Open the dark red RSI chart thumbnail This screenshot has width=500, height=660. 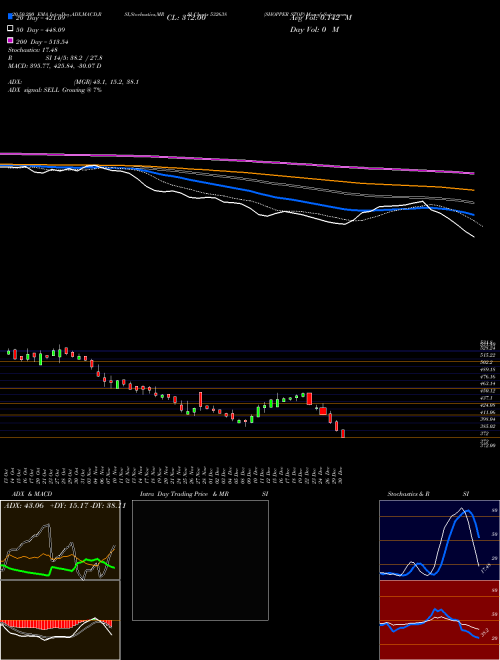click(439, 620)
